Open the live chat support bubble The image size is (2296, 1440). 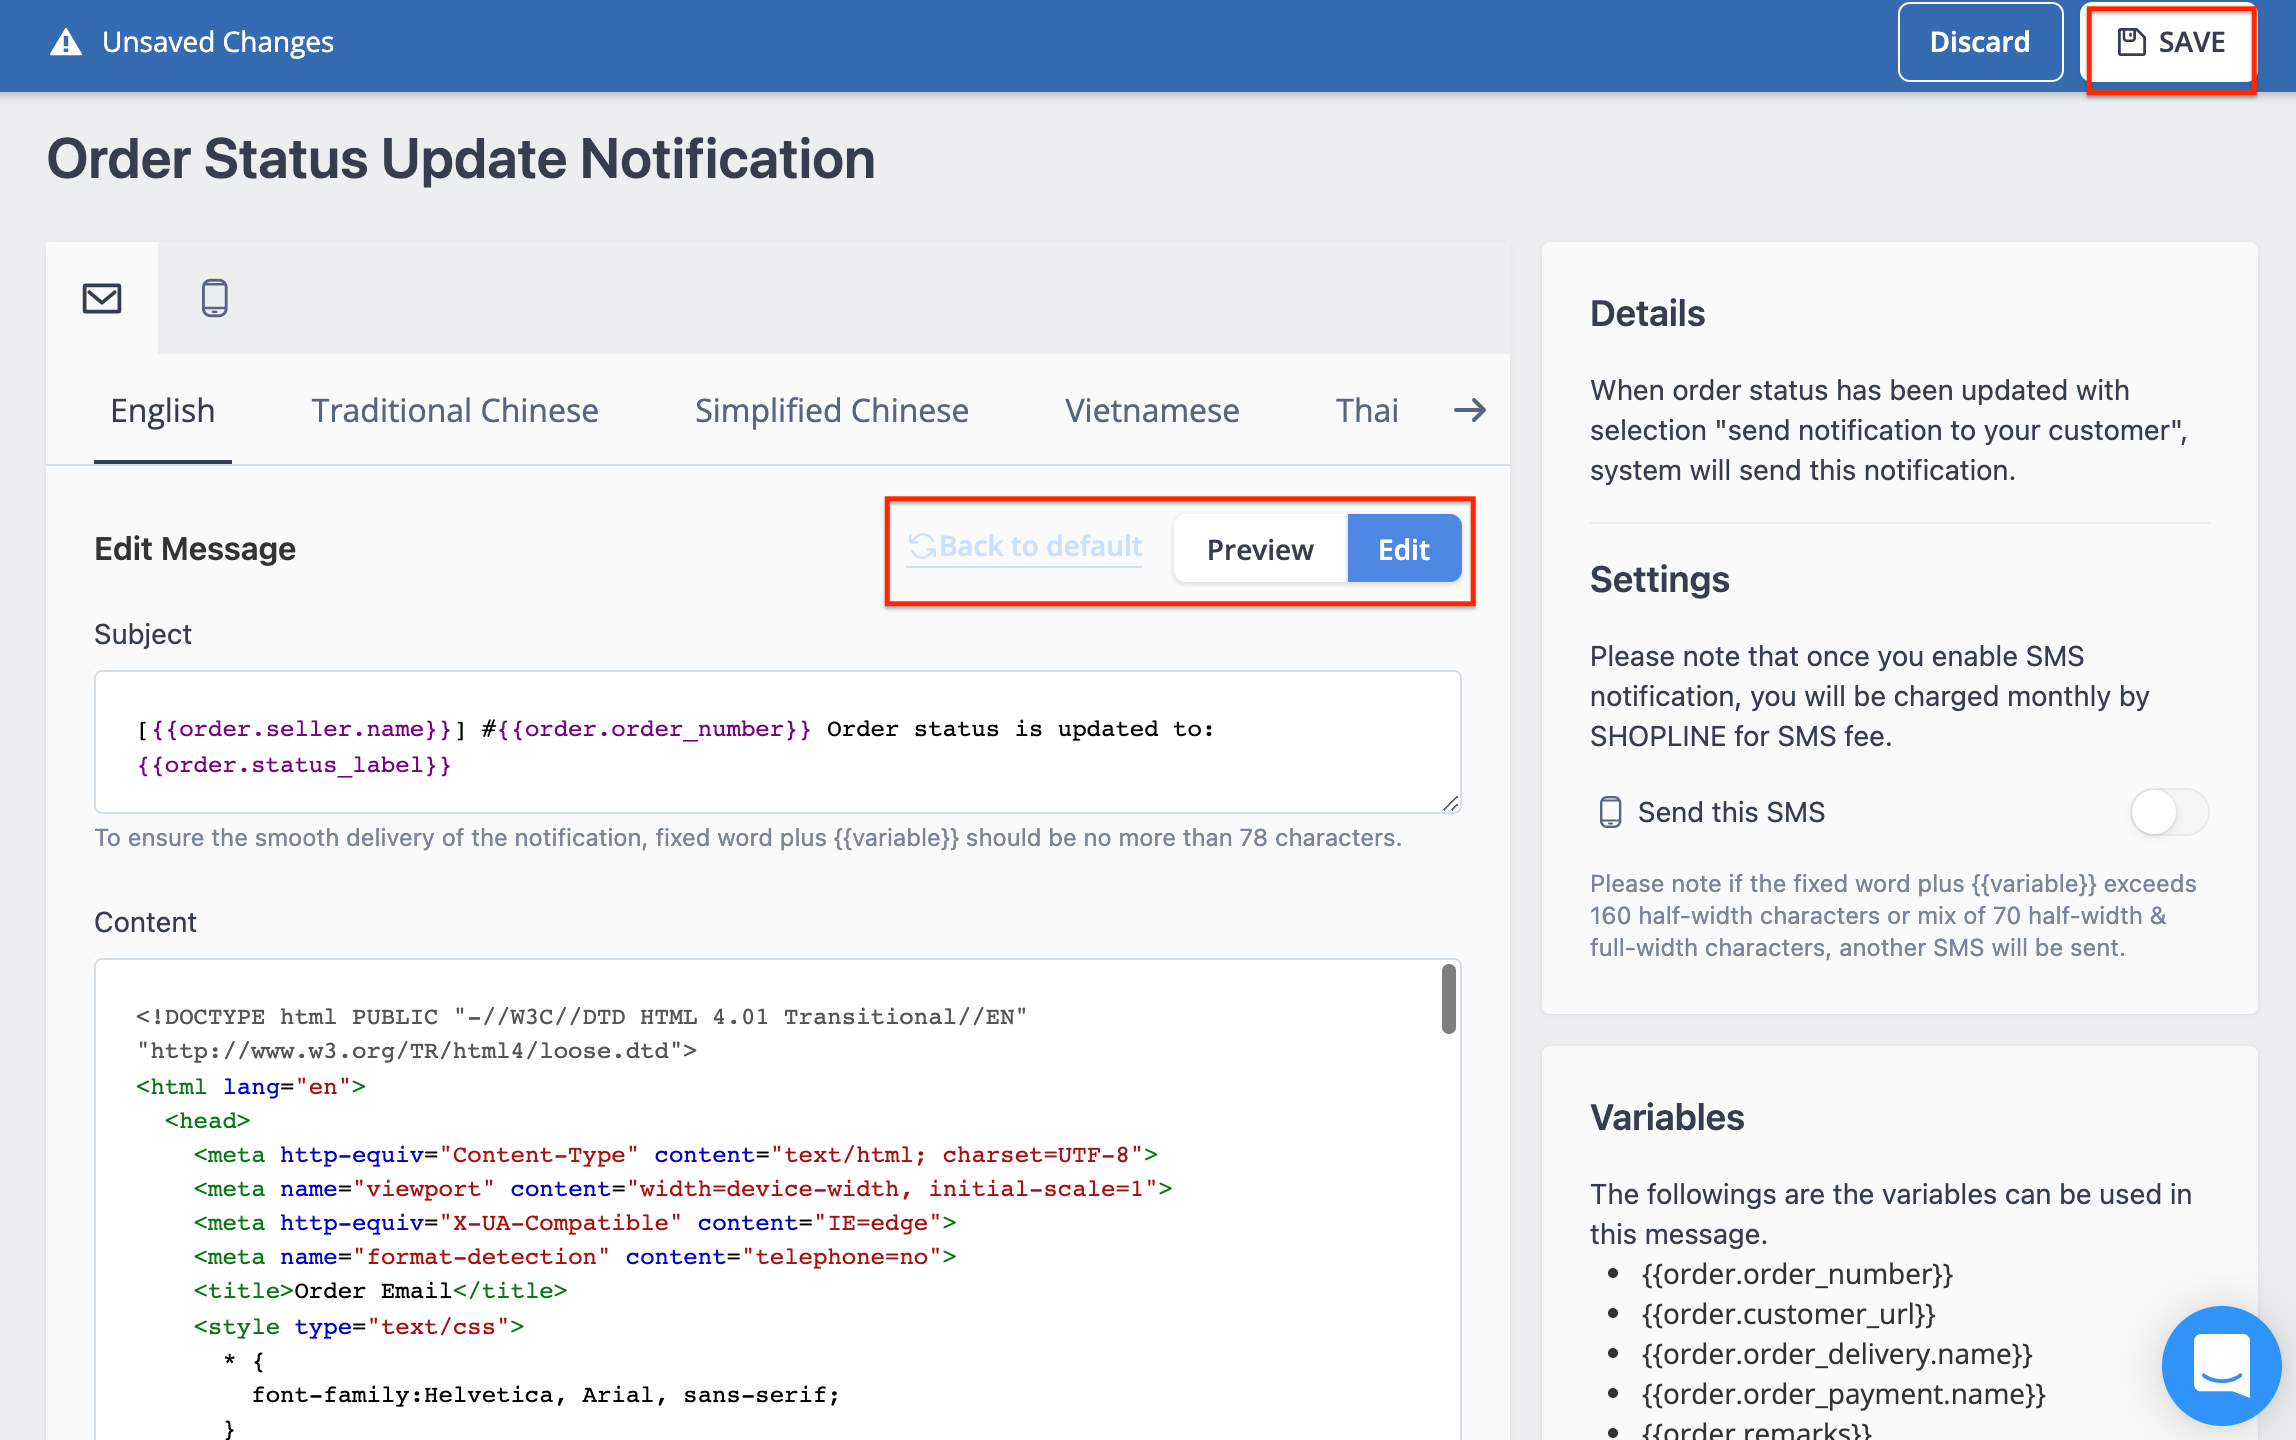pos(2221,1365)
